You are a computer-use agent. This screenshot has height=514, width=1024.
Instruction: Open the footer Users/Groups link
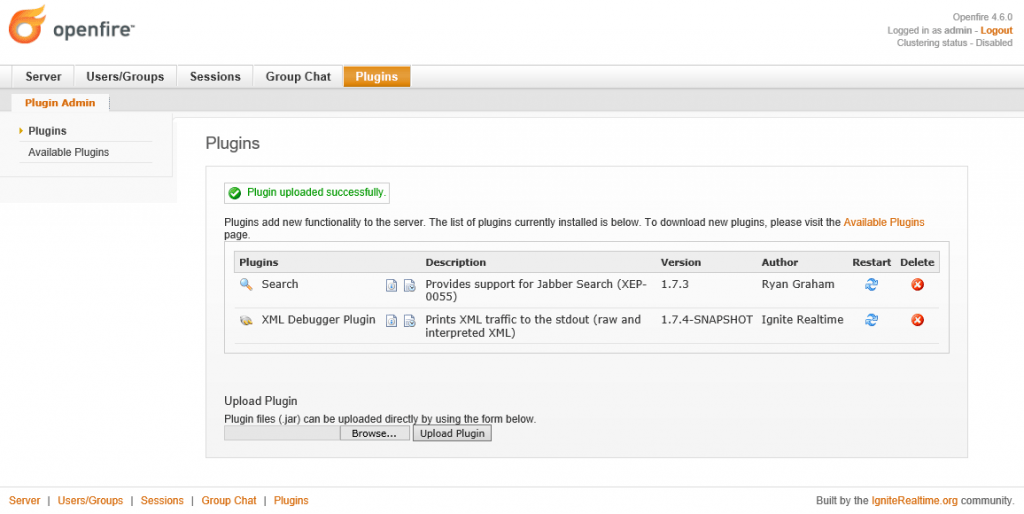pyautogui.click(x=90, y=500)
